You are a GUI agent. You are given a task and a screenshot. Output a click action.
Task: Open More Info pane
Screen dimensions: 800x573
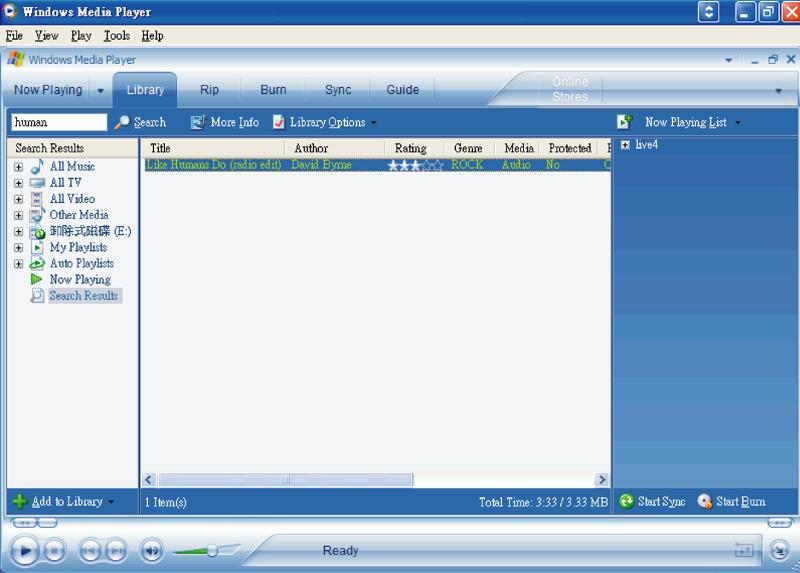point(224,122)
